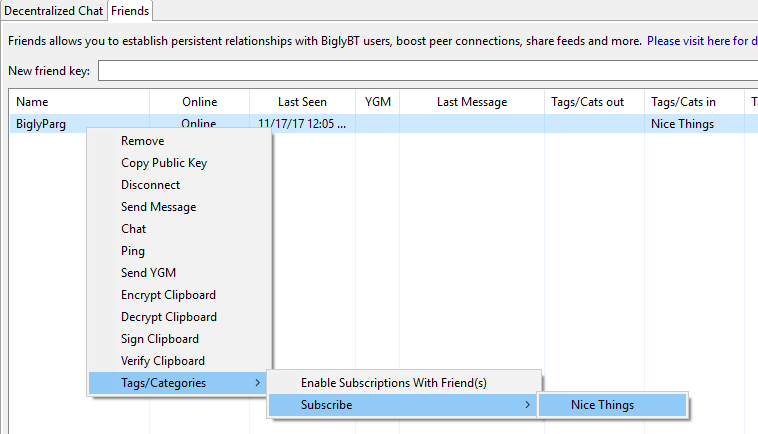Viewport: 758px width, 434px height.
Task: Choose Sign Clipboard menu entry
Action: [x=179, y=339]
